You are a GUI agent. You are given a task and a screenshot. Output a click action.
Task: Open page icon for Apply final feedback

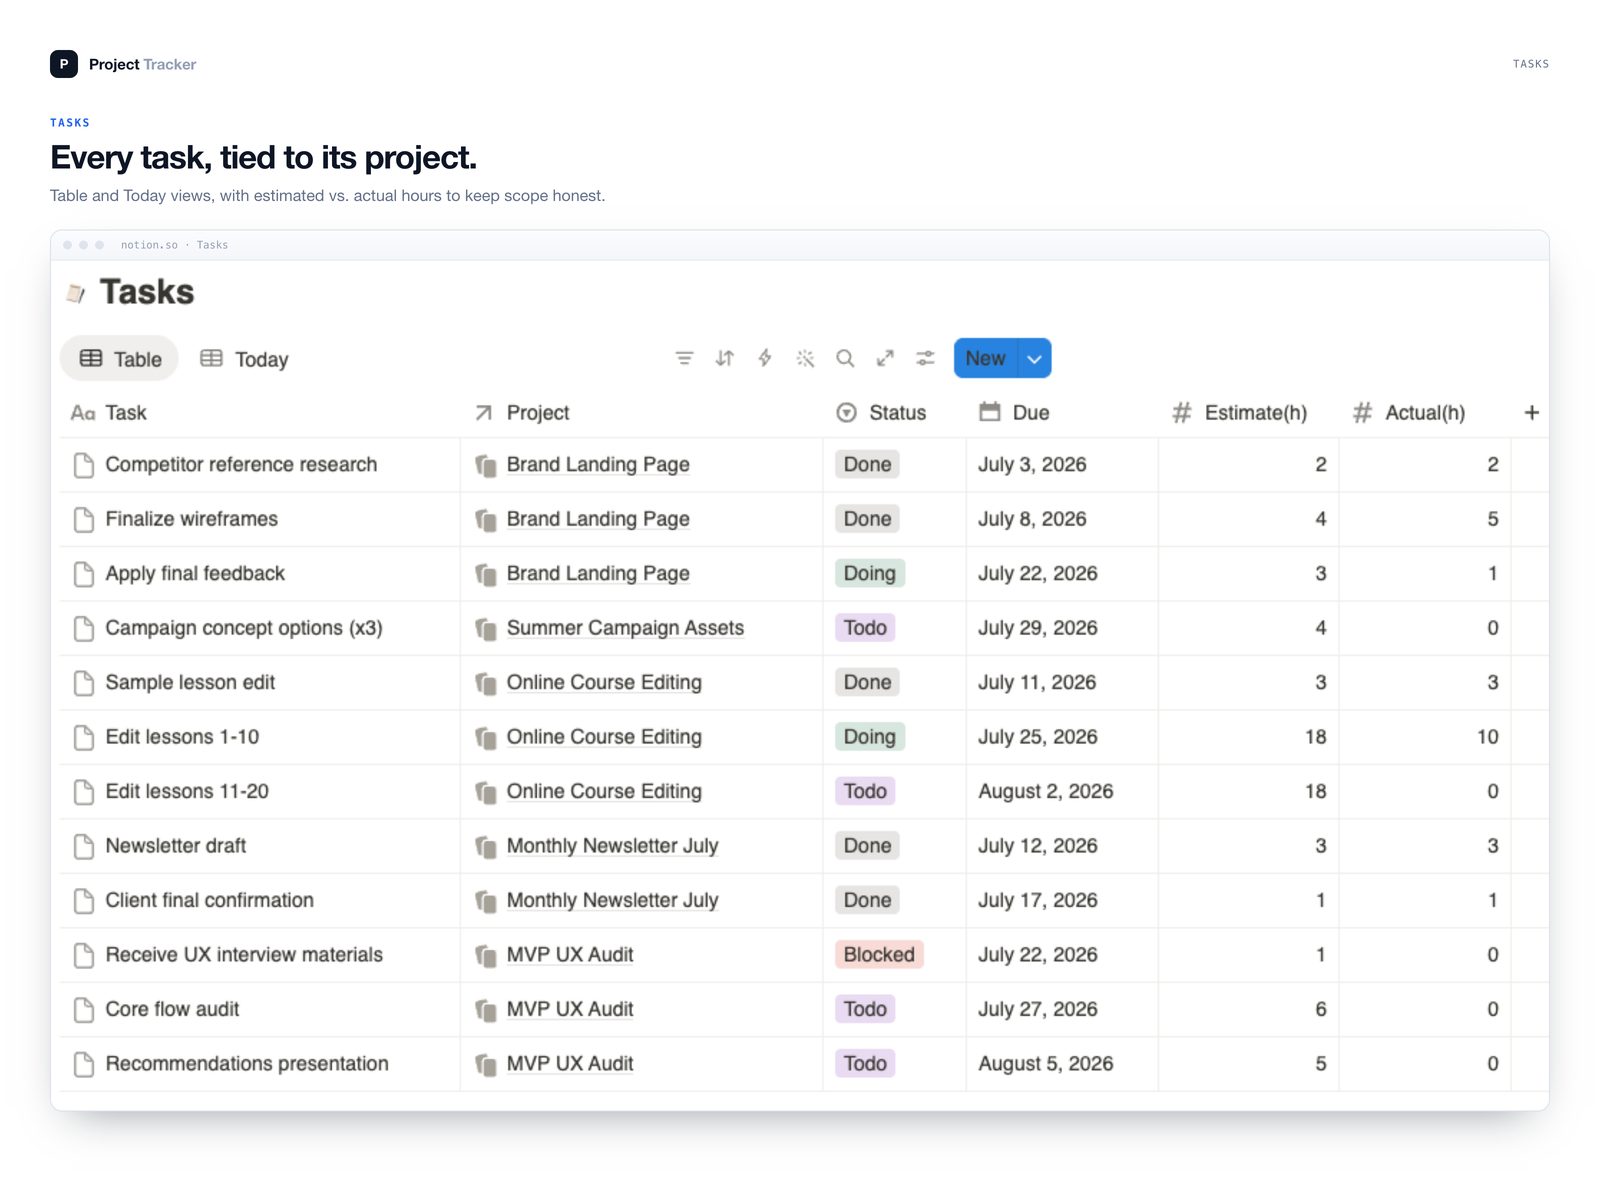[84, 574]
